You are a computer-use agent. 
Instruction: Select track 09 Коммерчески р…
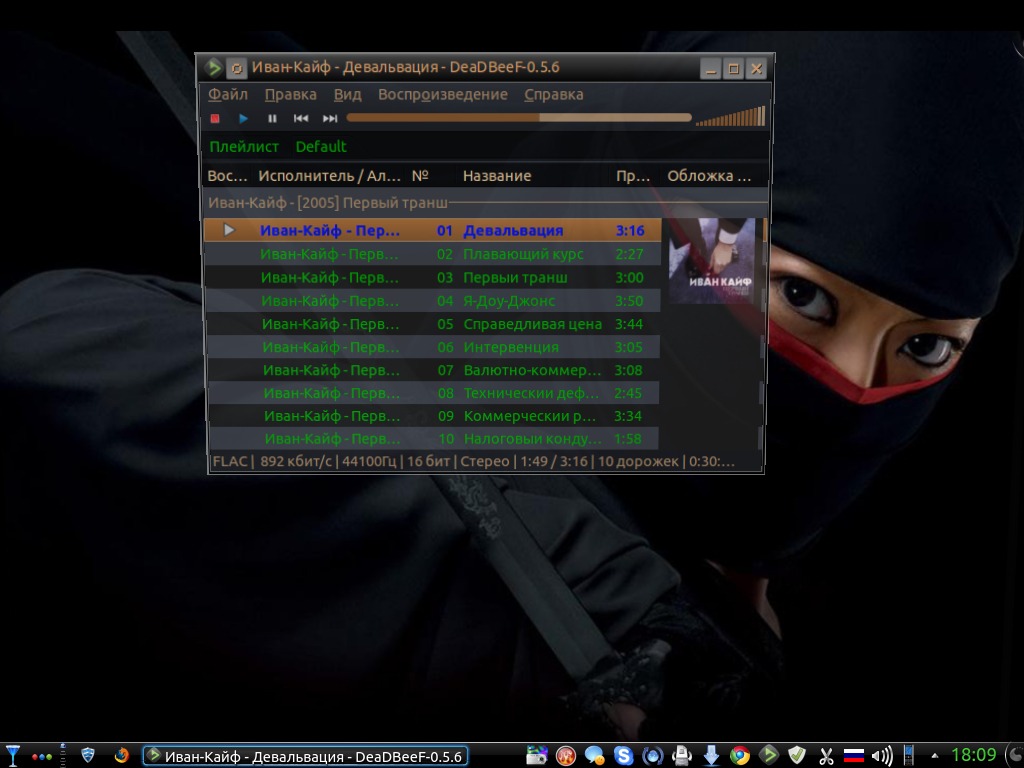pos(432,416)
